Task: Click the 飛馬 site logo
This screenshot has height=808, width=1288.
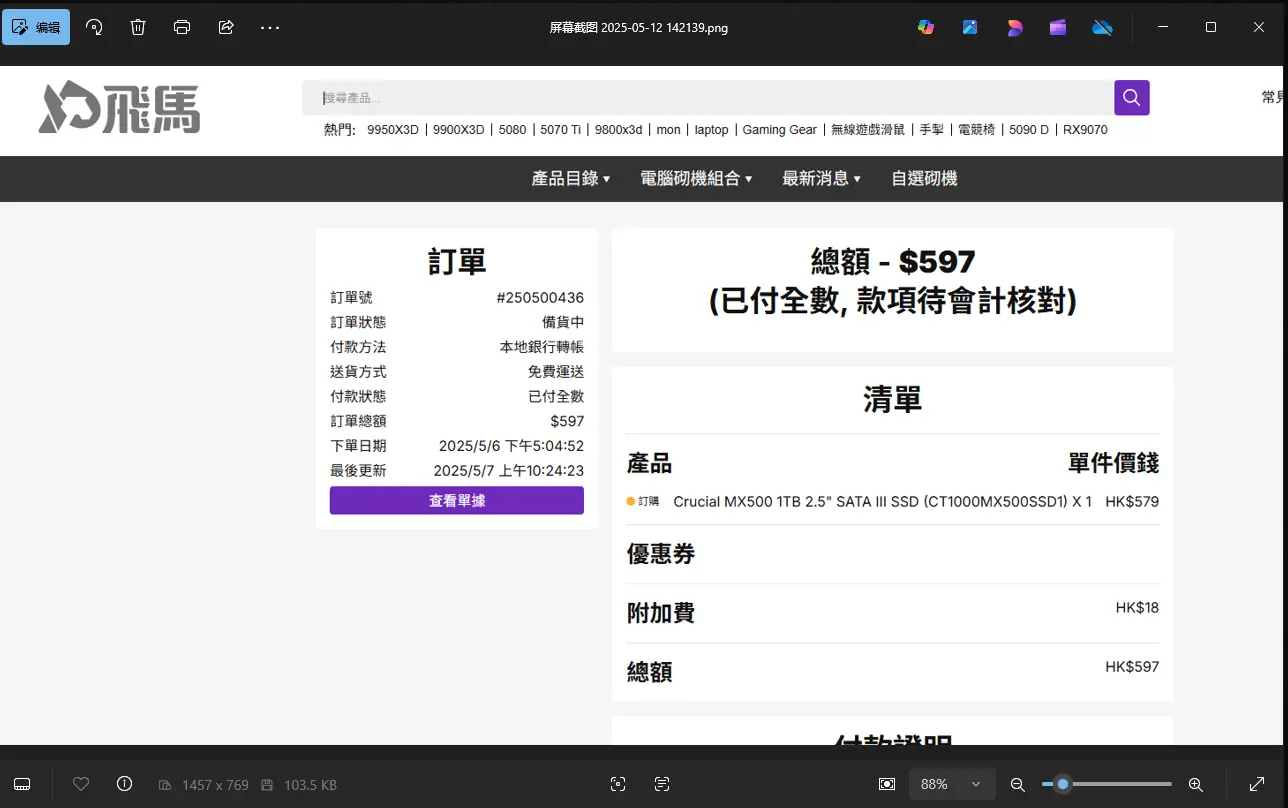Action: [x=119, y=107]
